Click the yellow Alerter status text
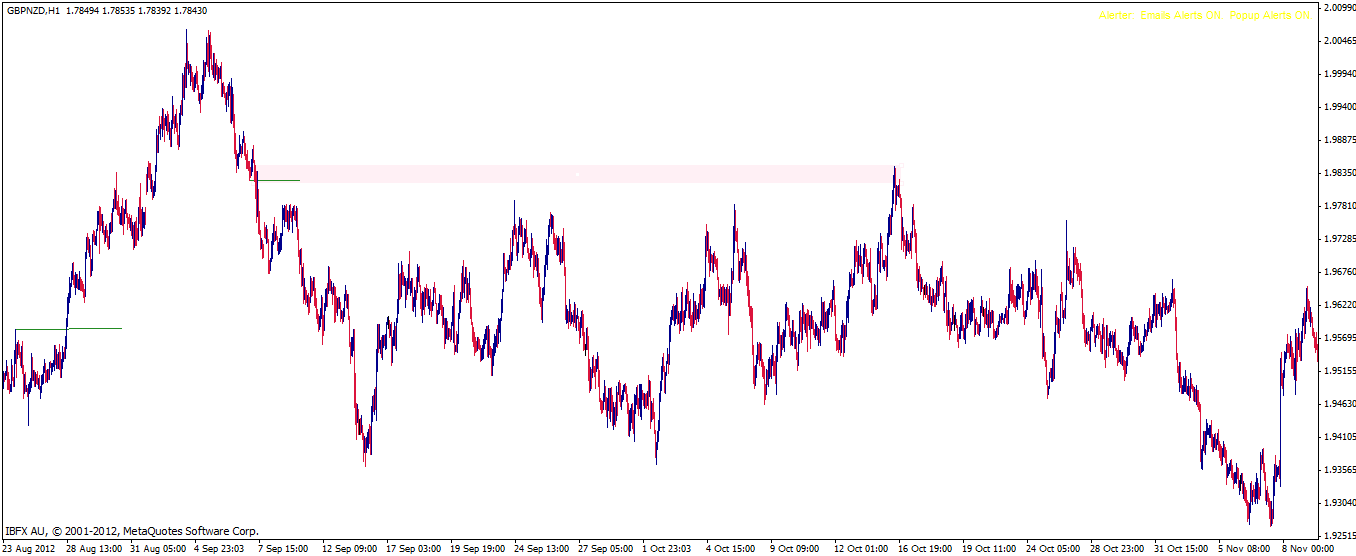This screenshot has width=1356, height=556. coord(1203,16)
